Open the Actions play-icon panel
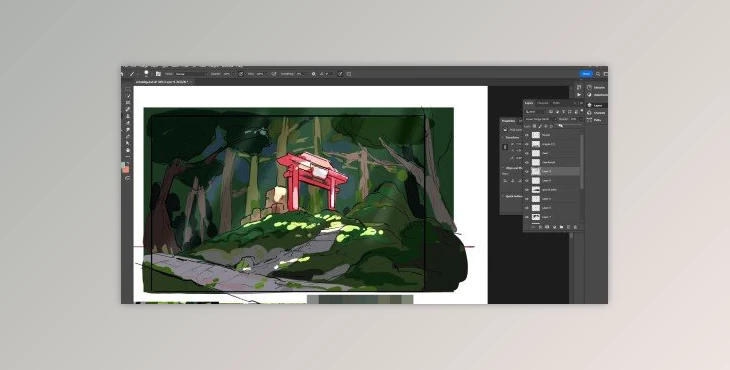Viewport: 730px width, 370px height. 579,94
